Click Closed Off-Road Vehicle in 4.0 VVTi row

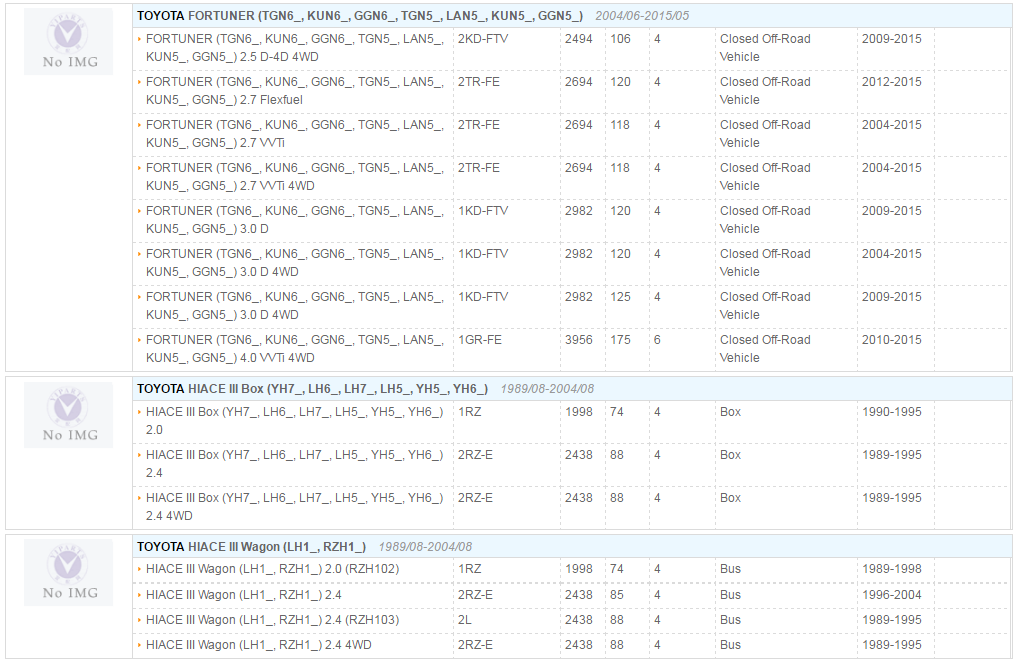pos(765,349)
